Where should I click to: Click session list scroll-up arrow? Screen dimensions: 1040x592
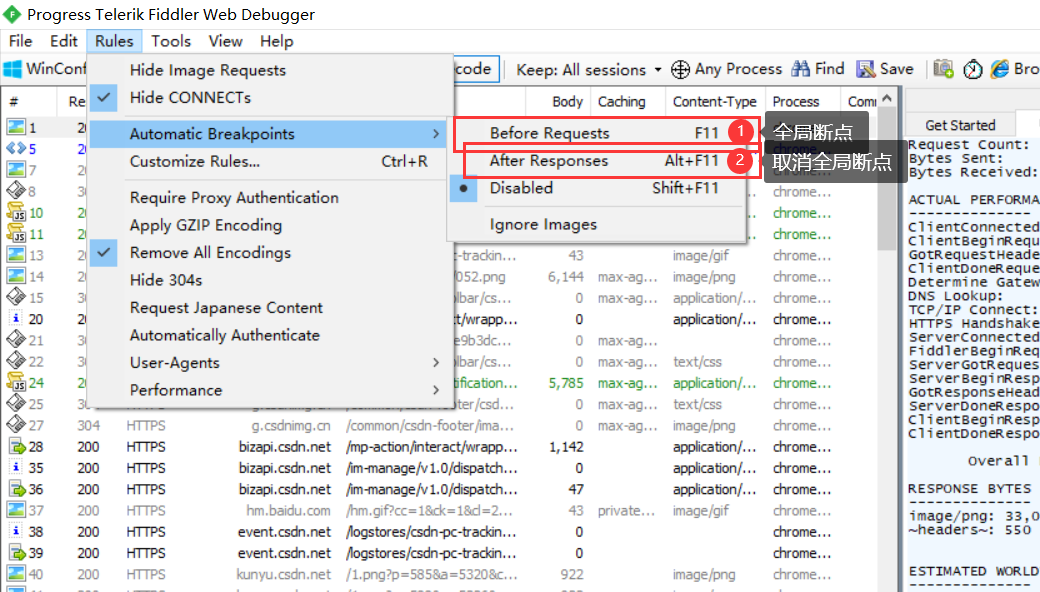point(887,98)
